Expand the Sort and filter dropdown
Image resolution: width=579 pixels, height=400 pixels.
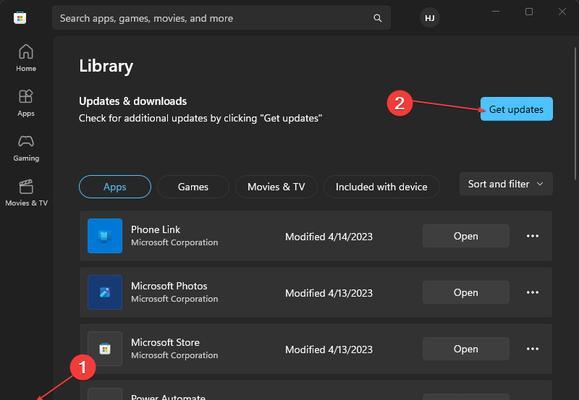pyautogui.click(x=506, y=184)
